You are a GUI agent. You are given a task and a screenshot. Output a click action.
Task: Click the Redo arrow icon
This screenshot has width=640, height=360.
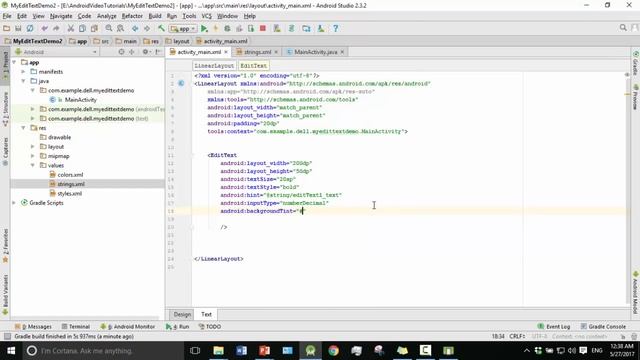(x=56, y=29)
